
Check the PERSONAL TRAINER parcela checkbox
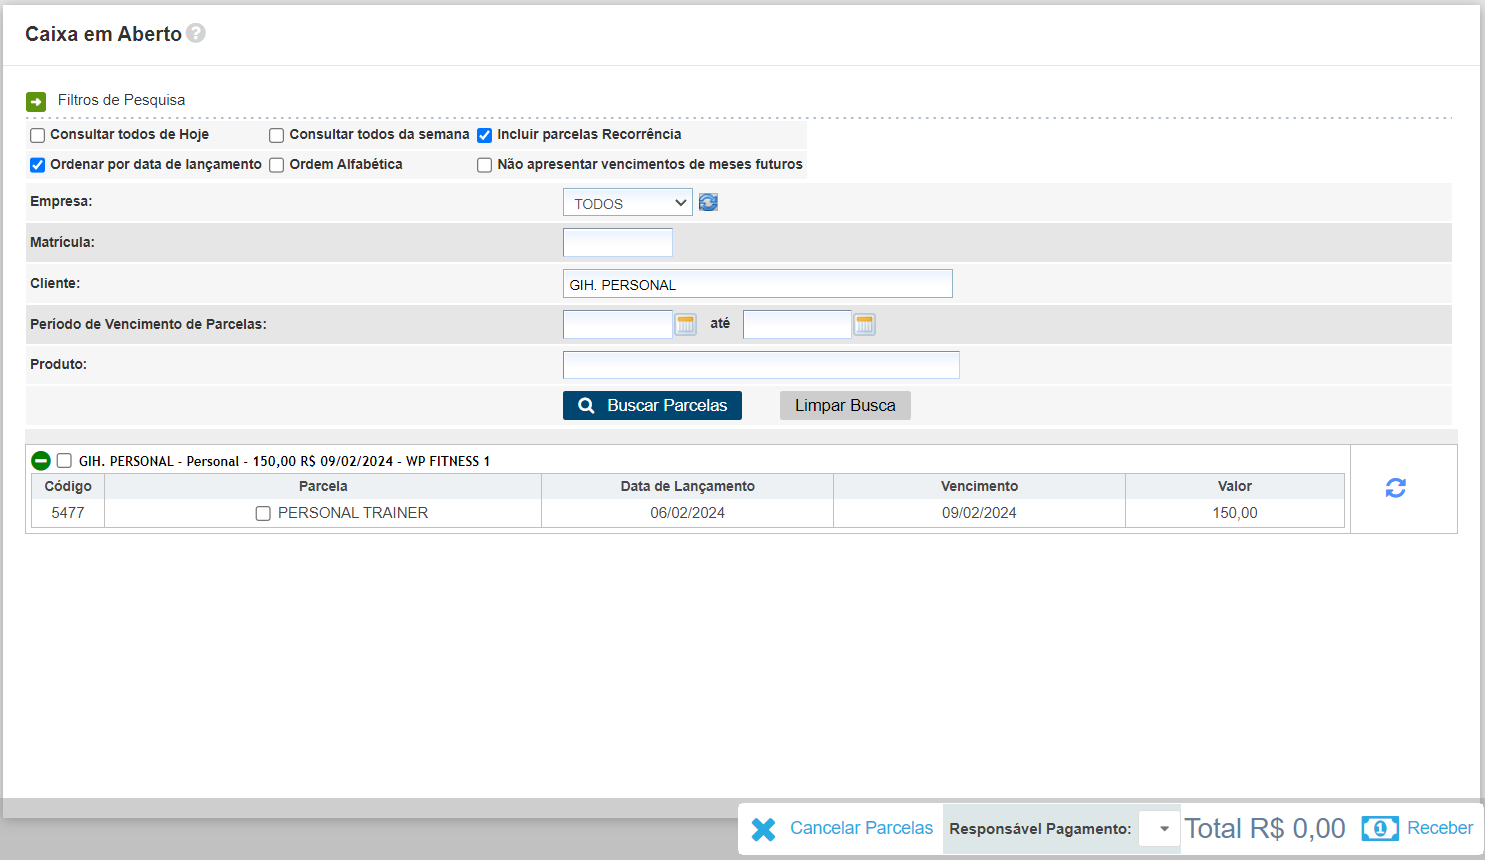tap(263, 513)
